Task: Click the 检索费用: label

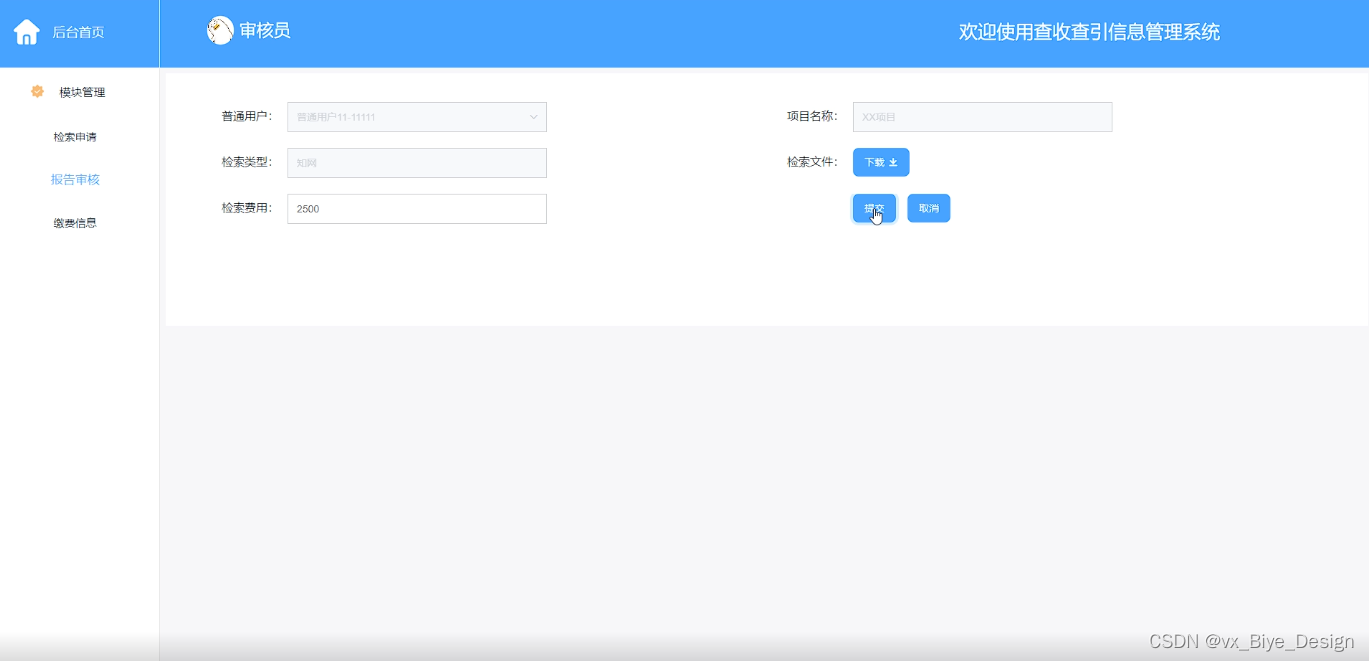Action: (x=247, y=209)
